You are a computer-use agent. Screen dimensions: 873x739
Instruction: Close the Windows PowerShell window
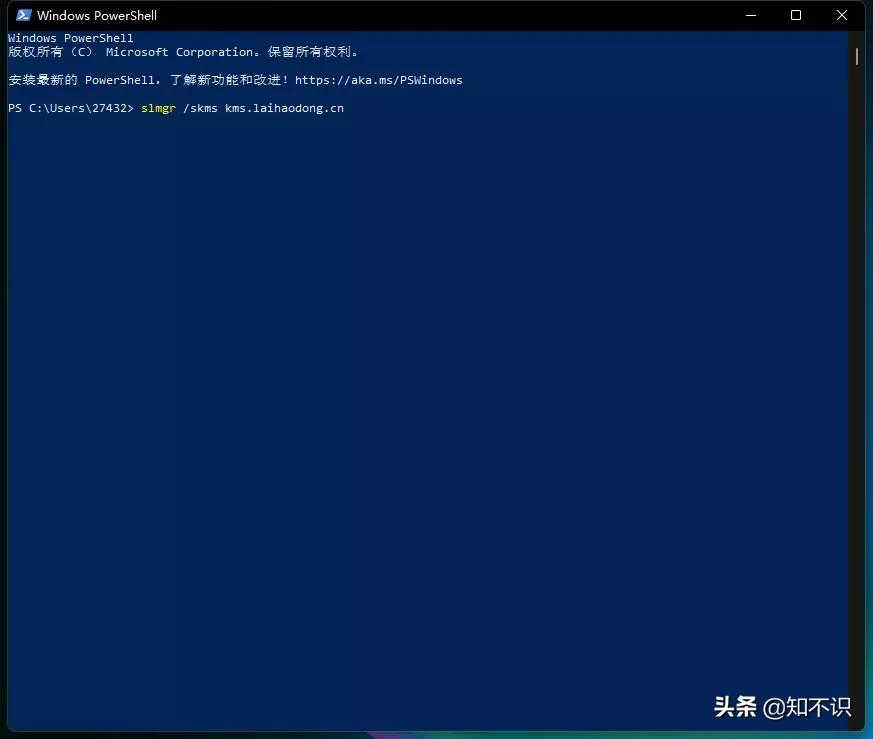(x=842, y=15)
